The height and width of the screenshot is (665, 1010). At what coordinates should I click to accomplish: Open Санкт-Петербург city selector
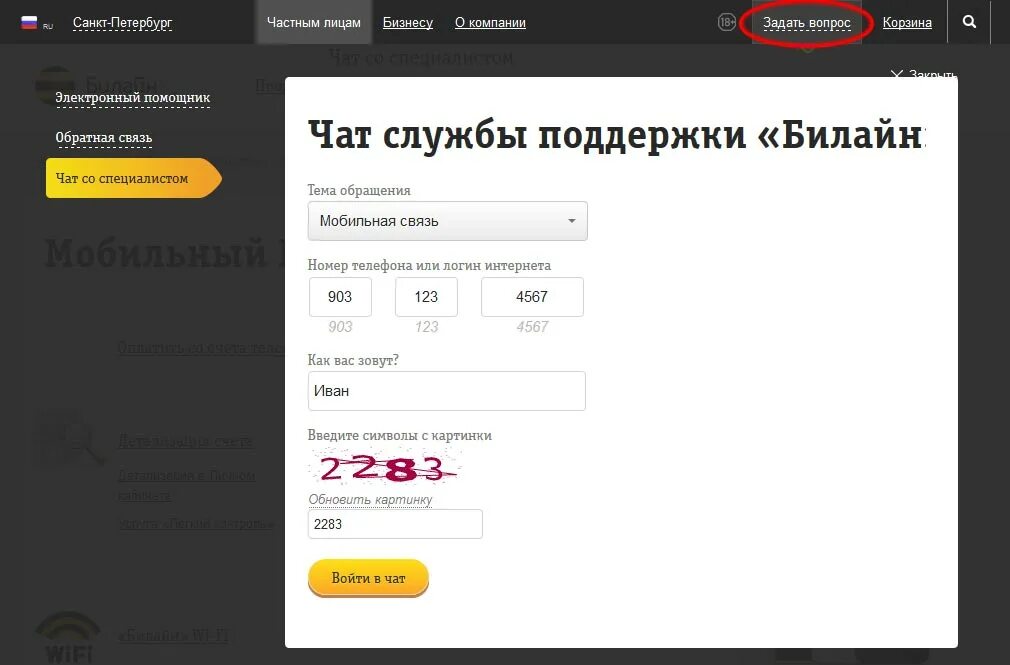pos(122,23)
